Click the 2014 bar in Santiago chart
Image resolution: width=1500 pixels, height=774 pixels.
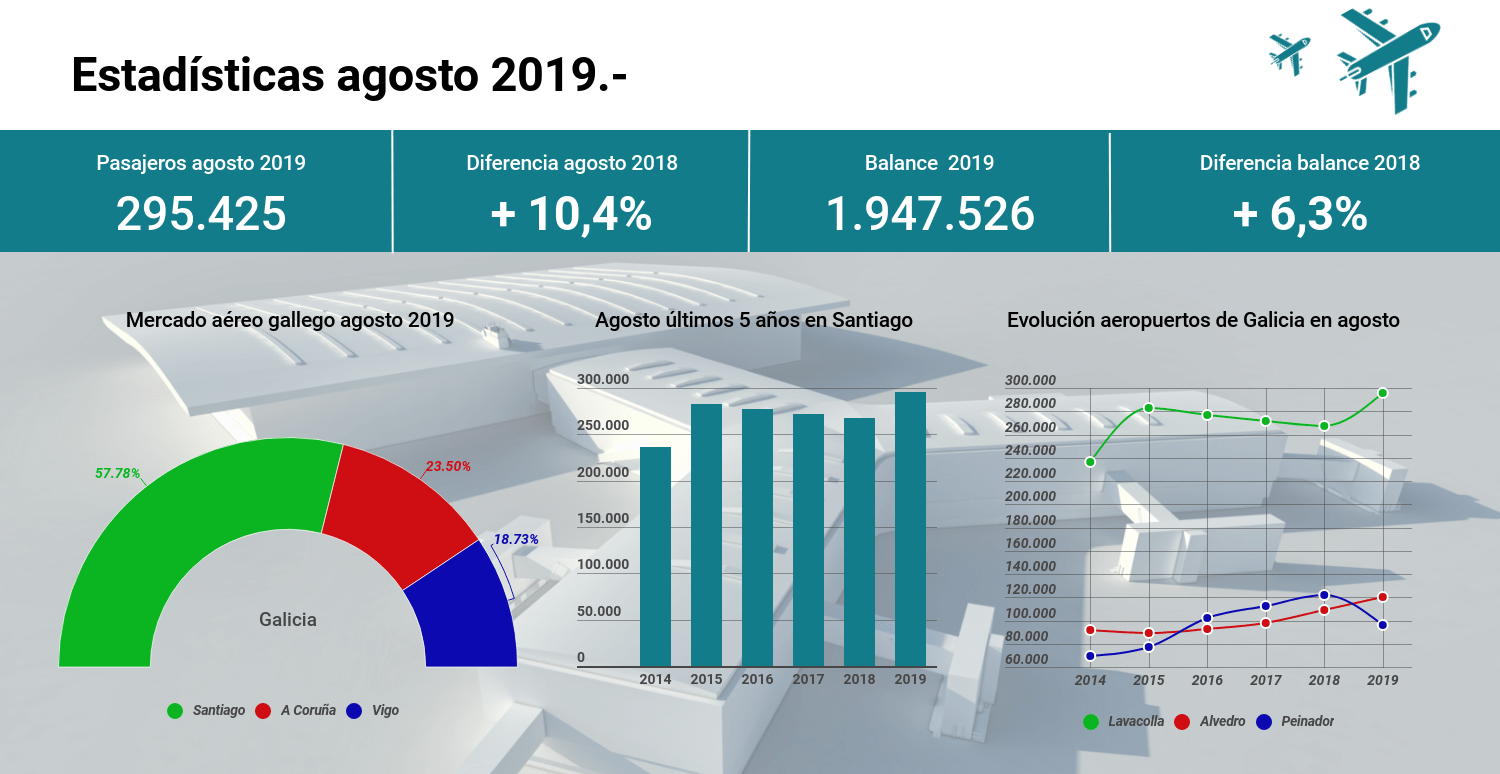coord(655,557)
